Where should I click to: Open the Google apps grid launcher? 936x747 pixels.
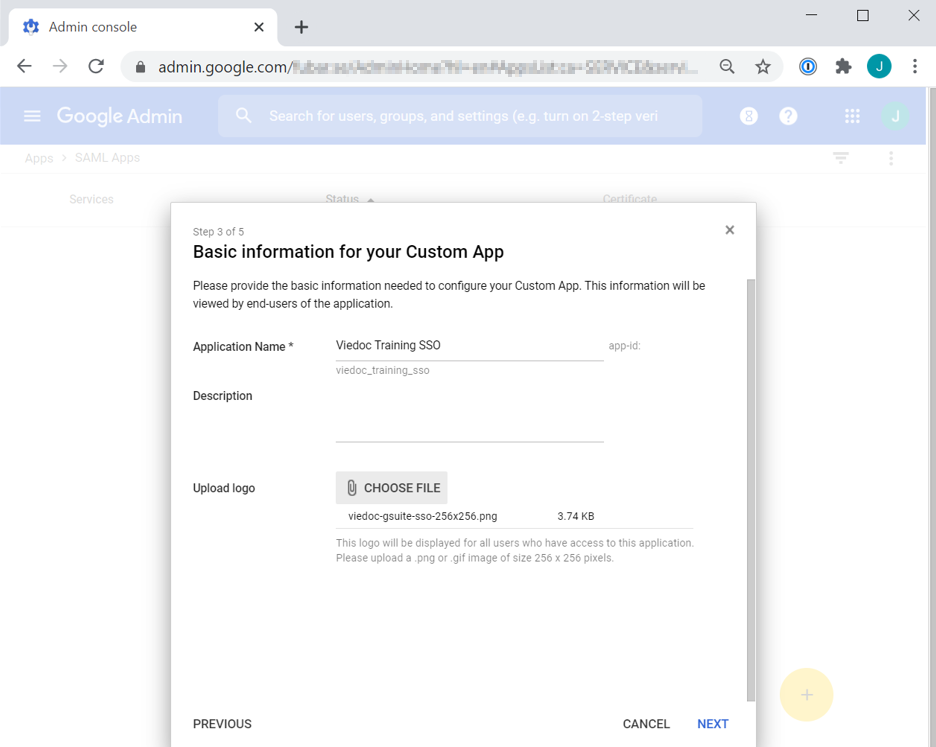point(852,116)
